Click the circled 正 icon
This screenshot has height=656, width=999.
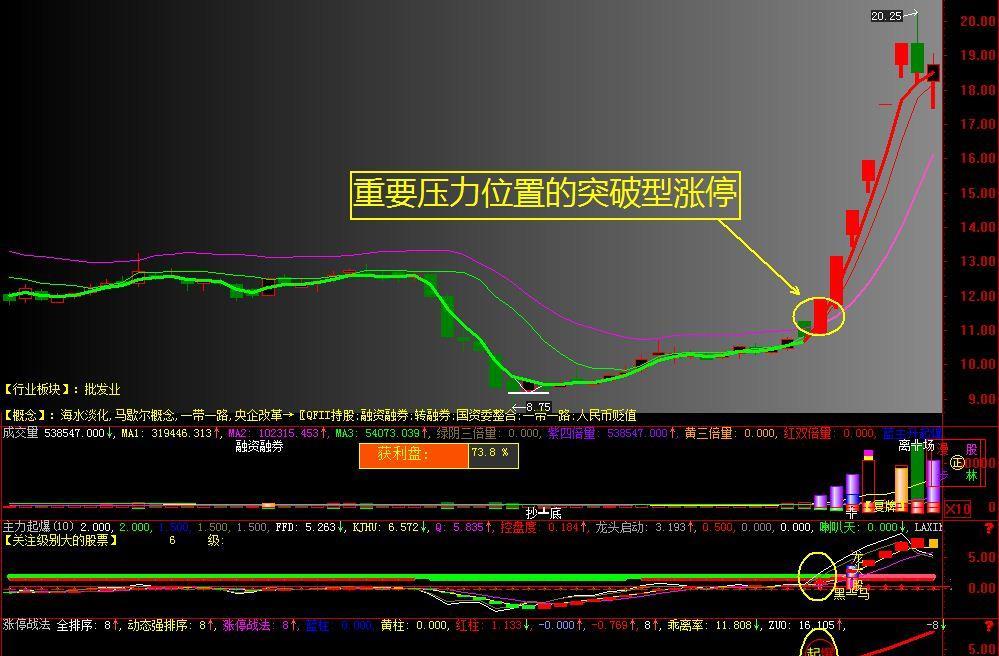(956, 463)
